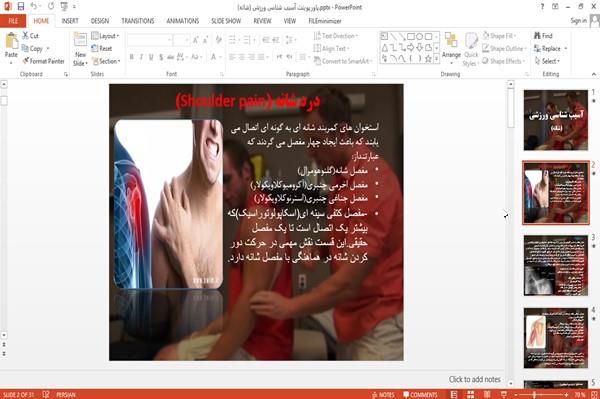Open the FILE tab
The height and width of the screenshot is (399, 600).
click(13, 21)
